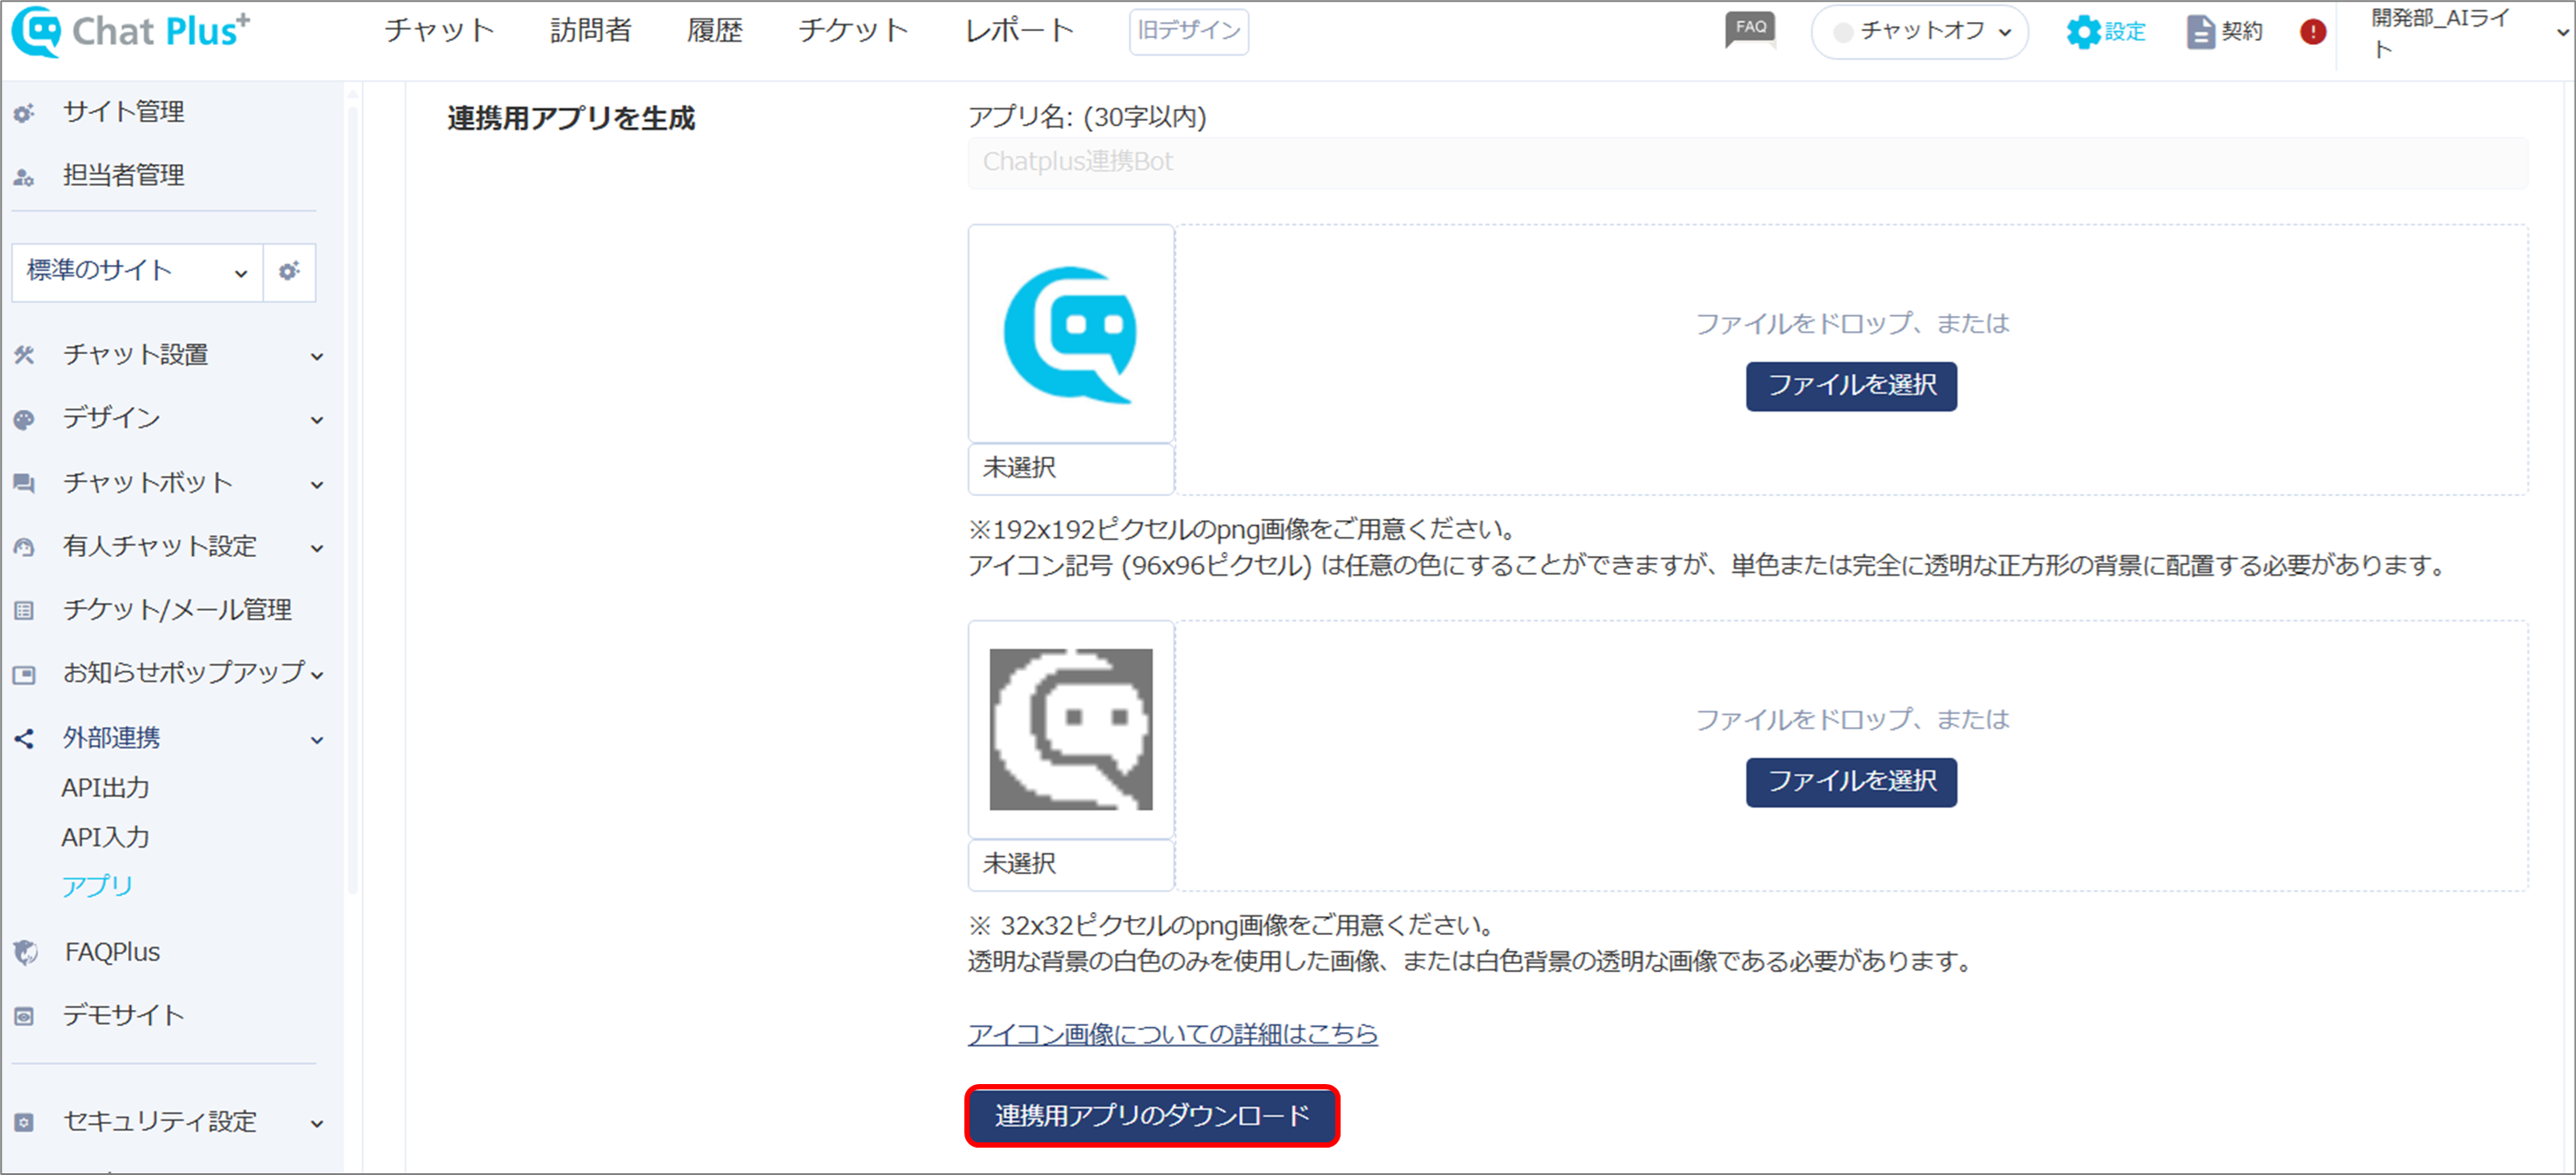2576x1175 pixels.
Task: Click site settings gear beside 標準のサイト
Action: tap(289, 271)
